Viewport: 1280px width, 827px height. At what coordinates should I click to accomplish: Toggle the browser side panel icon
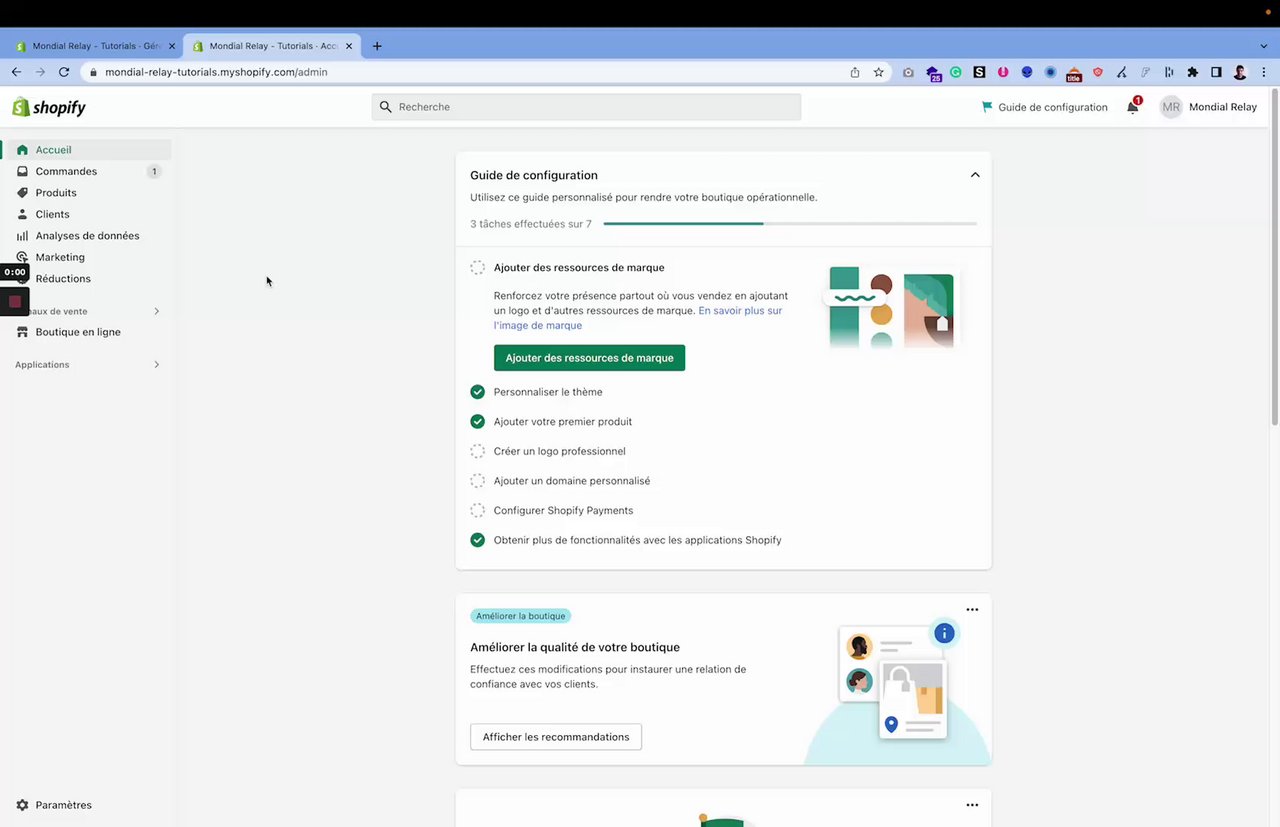coord(1217,72)
